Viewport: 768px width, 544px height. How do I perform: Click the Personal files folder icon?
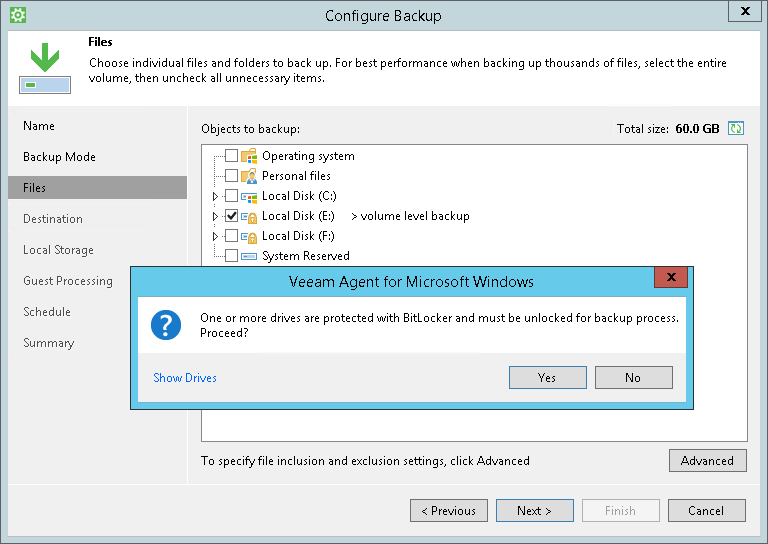tap(249, 176)
